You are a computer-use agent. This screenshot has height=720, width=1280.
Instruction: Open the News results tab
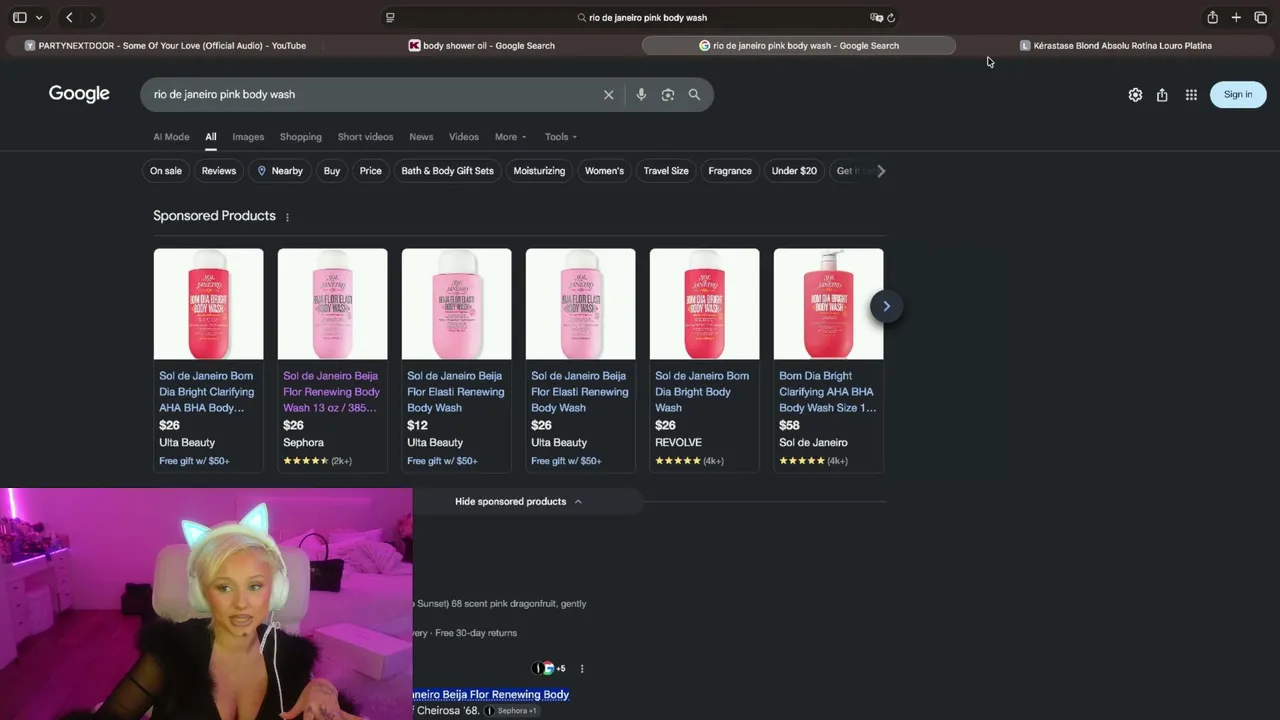tap(421, 137)
